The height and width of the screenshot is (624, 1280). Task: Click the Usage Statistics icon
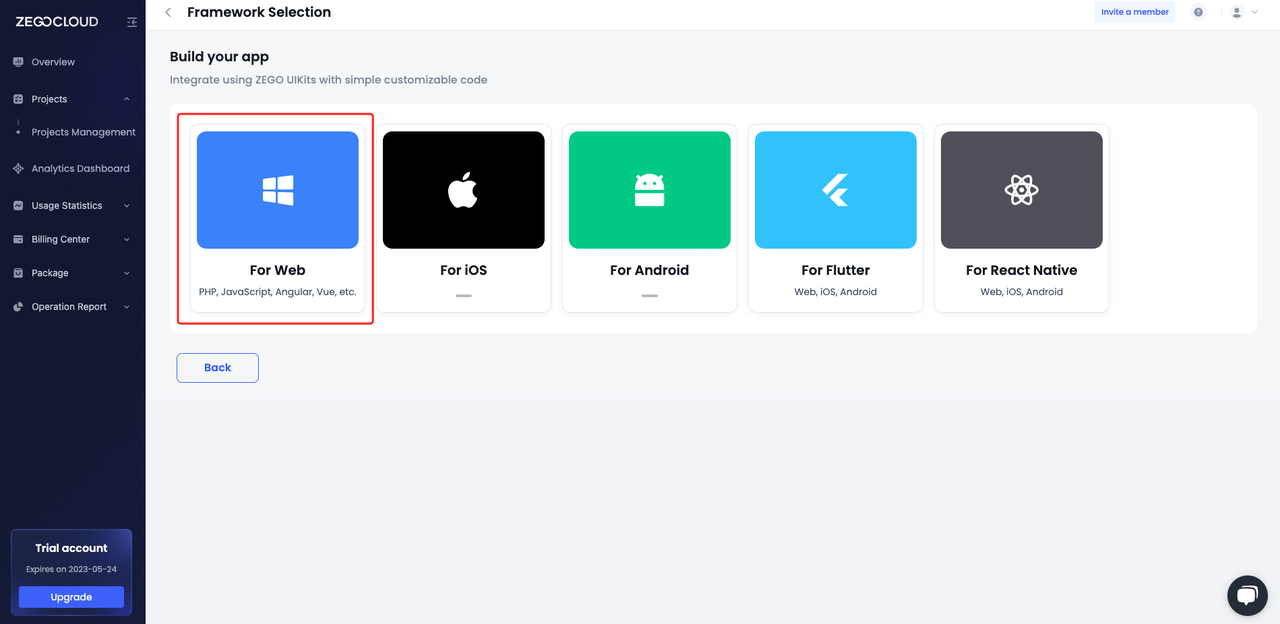[18, 206]
